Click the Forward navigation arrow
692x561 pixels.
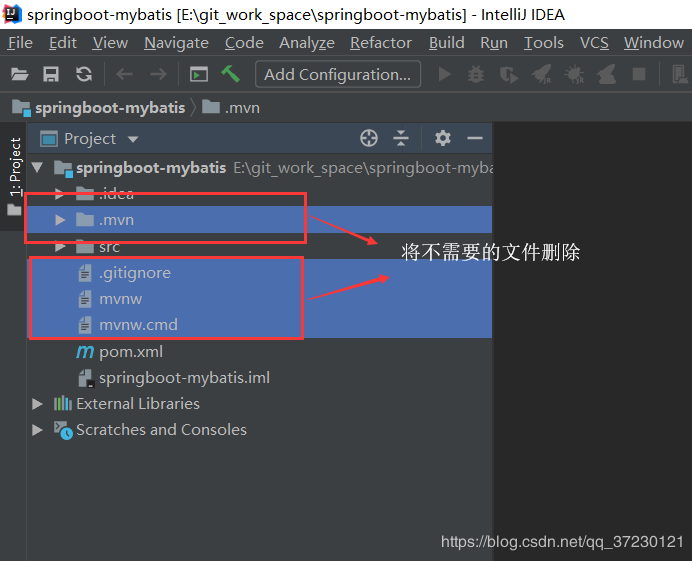(x=158, y=74)
